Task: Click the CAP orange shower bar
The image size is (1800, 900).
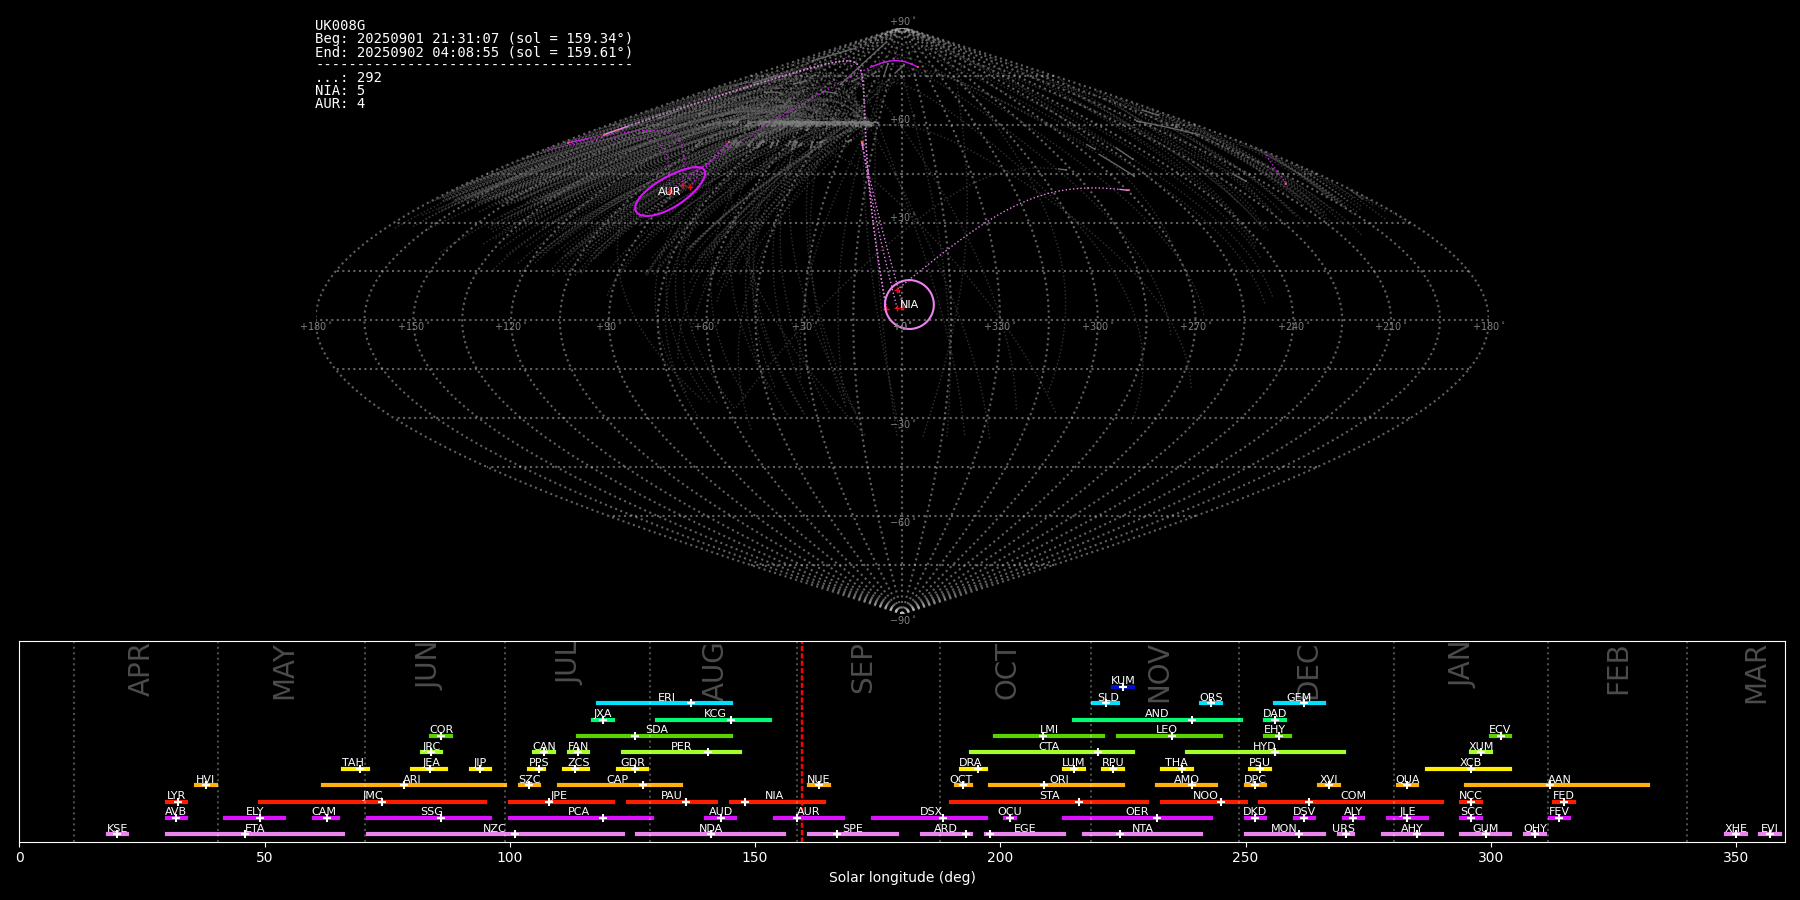Action: pos(620,785)
